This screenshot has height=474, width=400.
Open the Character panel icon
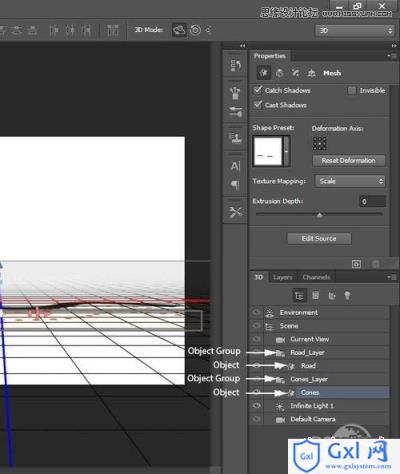pos(235,166)
